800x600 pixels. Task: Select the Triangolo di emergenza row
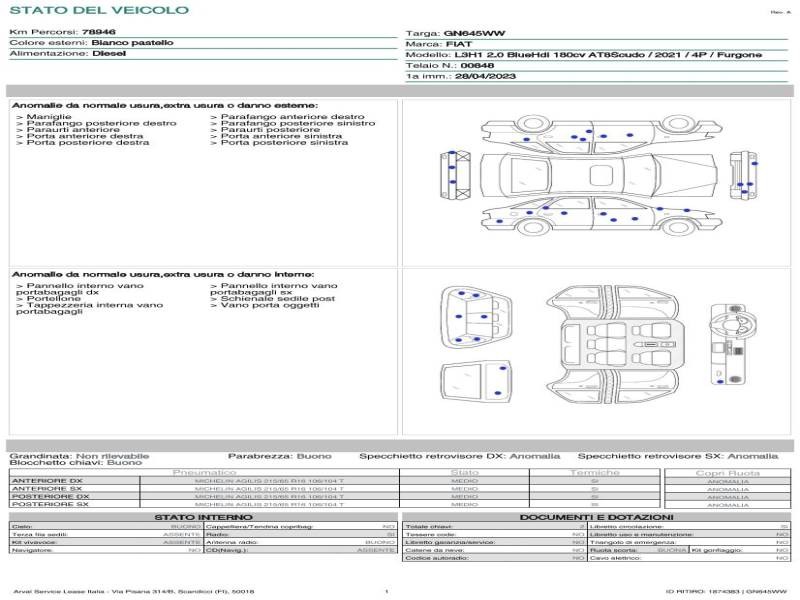tap(689, 542)
